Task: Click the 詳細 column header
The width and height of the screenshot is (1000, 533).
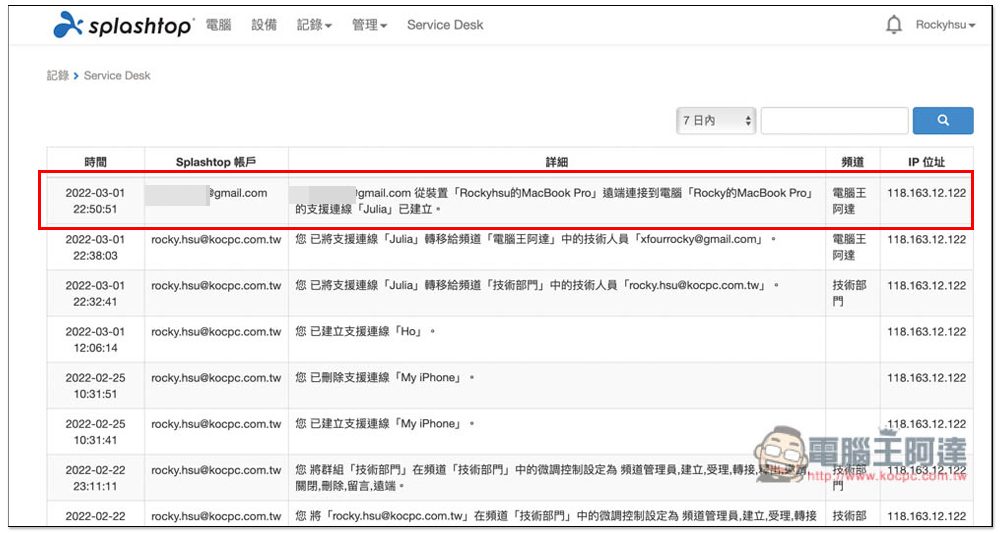Action: coord(557,161)
